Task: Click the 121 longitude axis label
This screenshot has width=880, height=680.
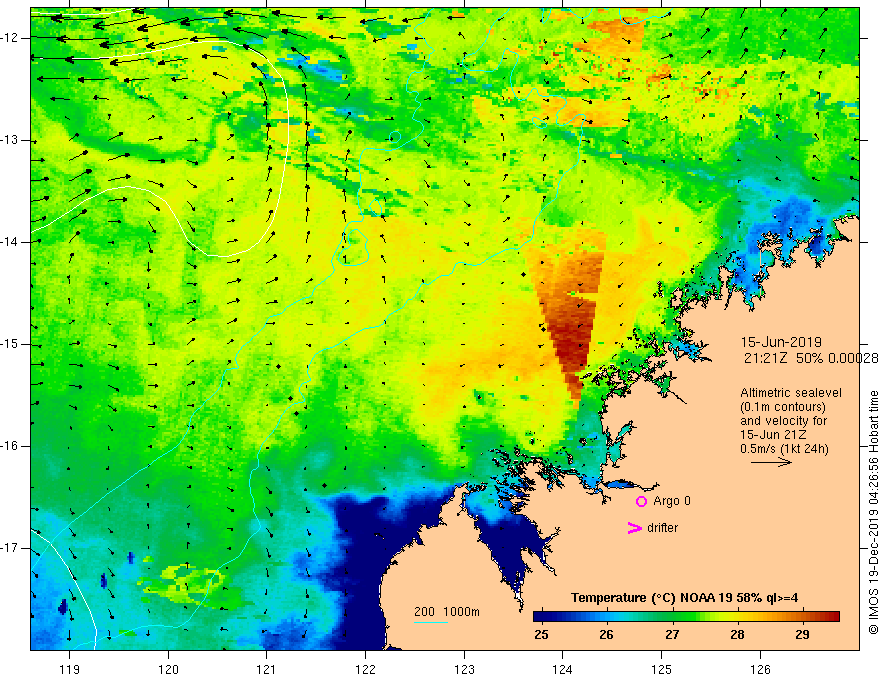Action: pyautogui.click(x=267, y=669)
